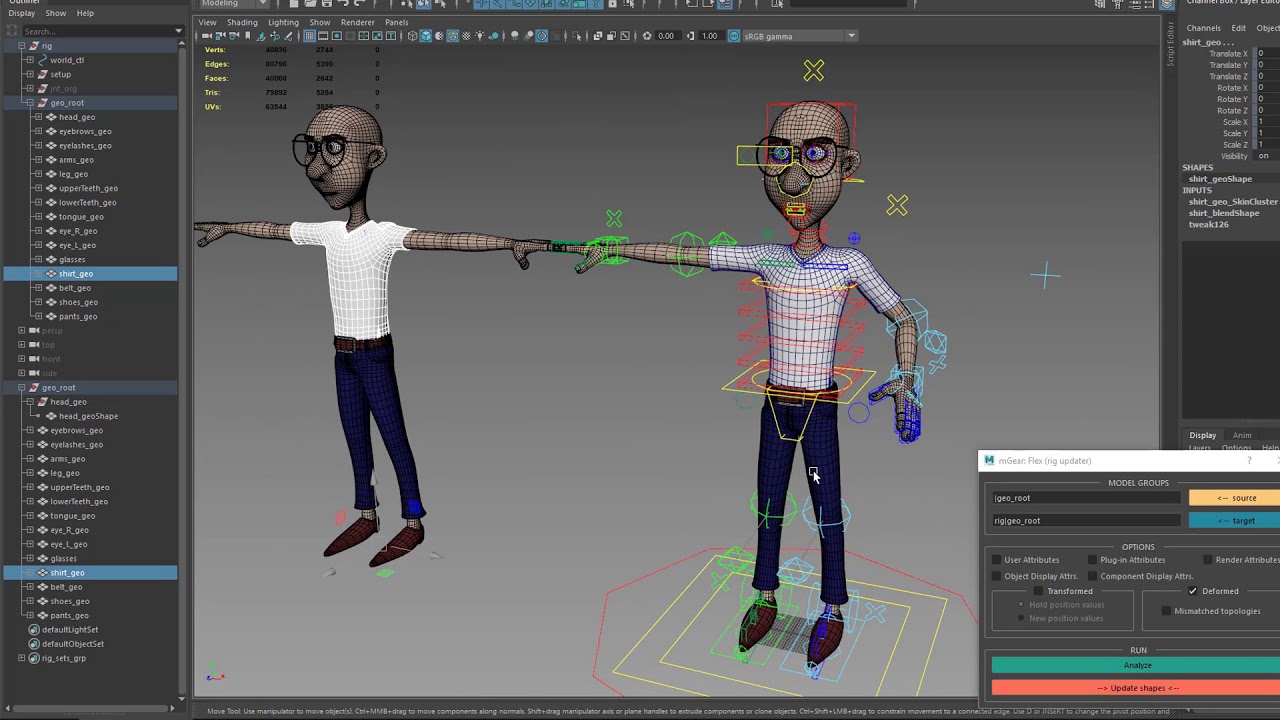
Task: Click the orange source button
Action: [x=1234, y=498]
